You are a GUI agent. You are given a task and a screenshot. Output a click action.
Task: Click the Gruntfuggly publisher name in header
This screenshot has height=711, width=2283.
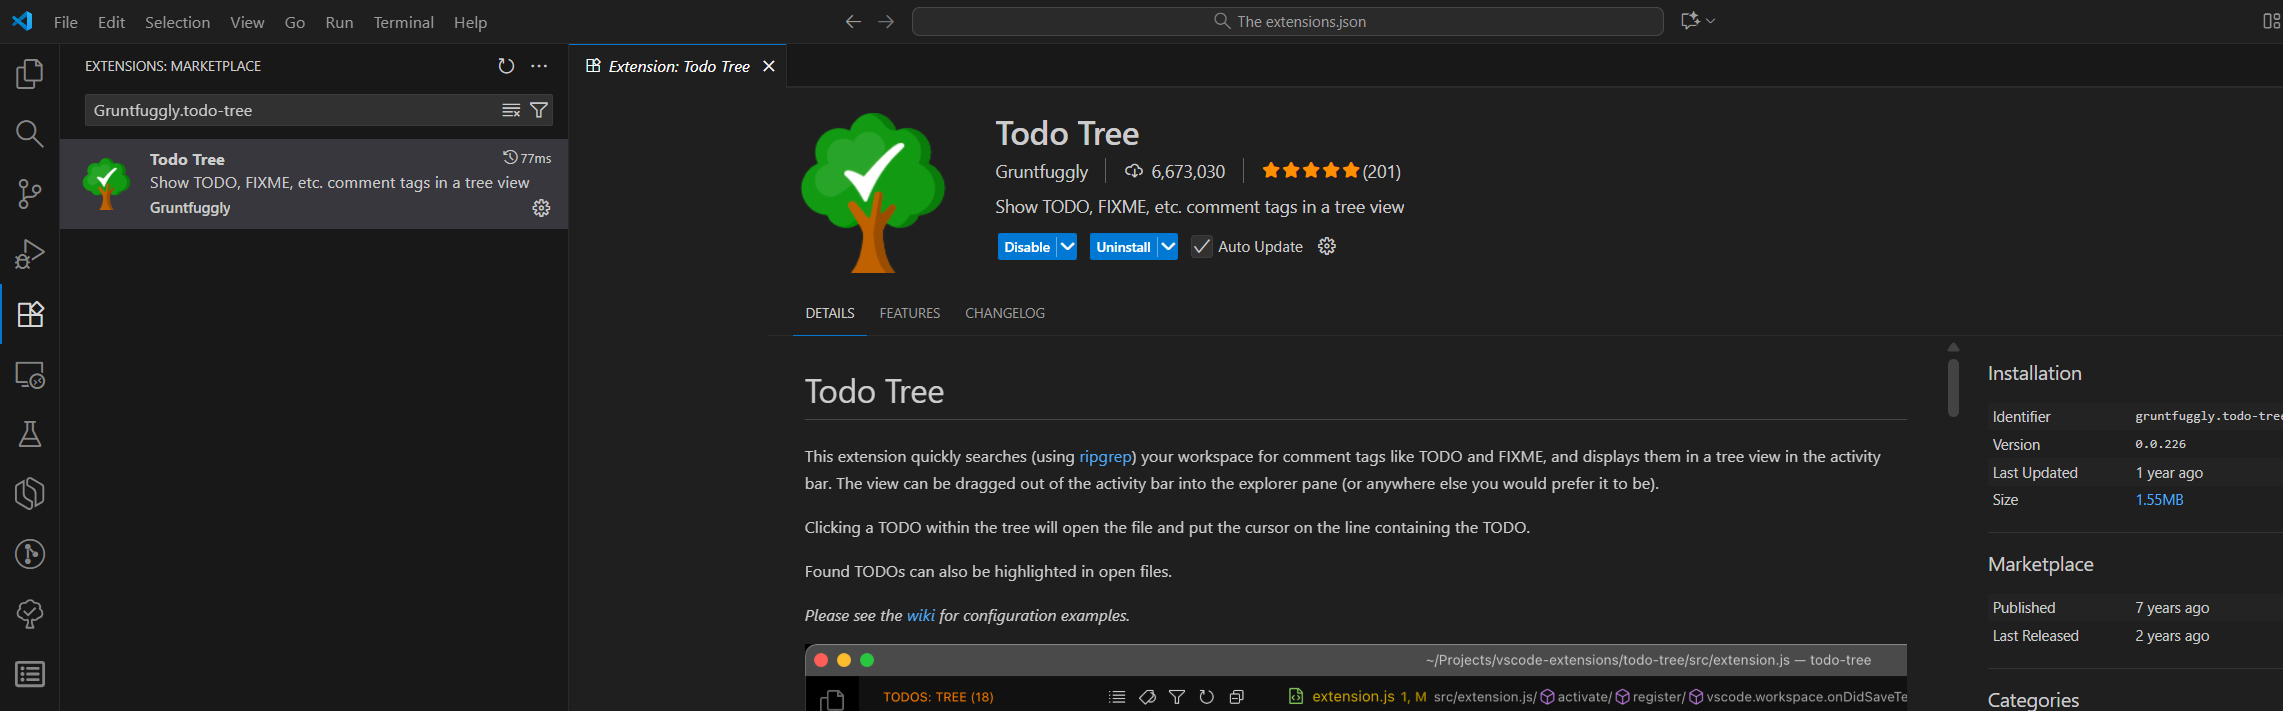coord(1041,172)
